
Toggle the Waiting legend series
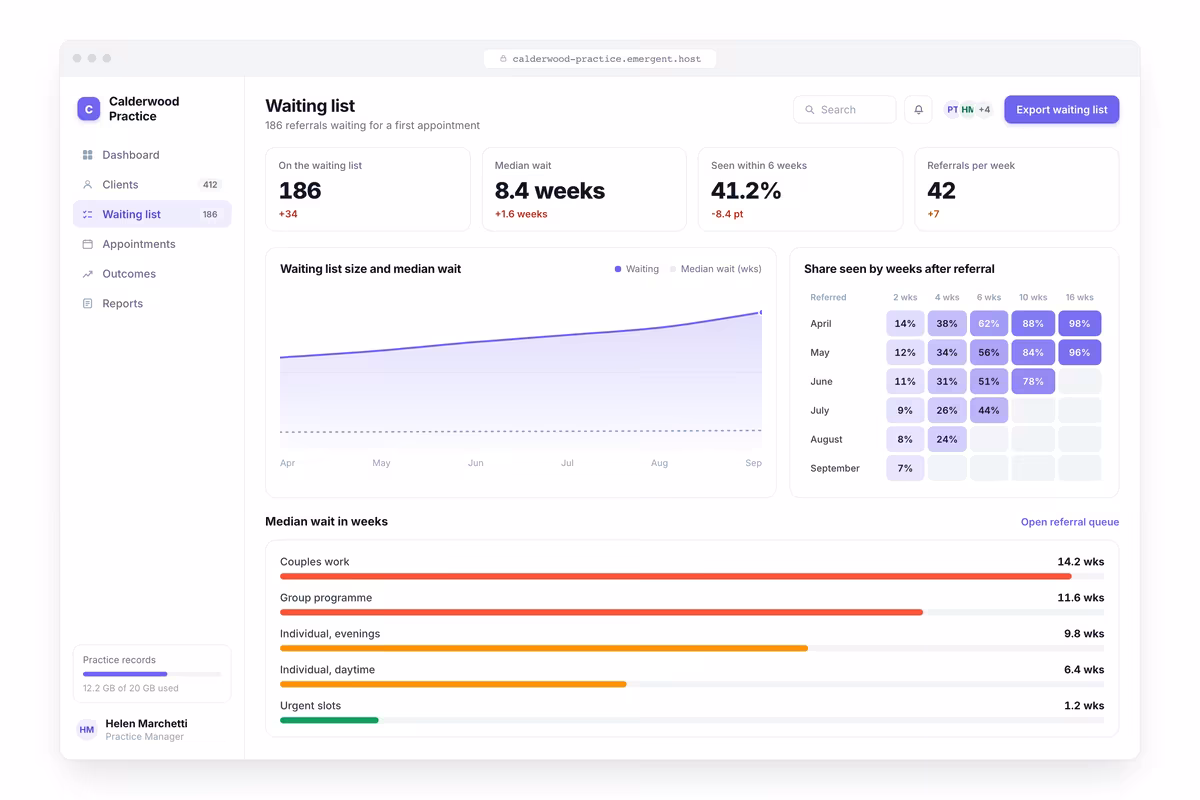pos(637,269)
